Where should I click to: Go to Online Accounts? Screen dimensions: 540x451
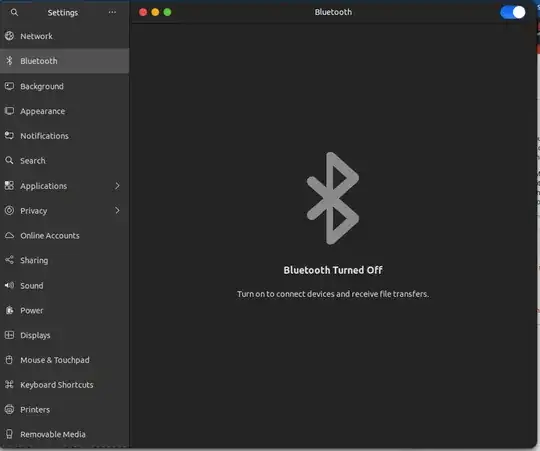coord(65,235)
